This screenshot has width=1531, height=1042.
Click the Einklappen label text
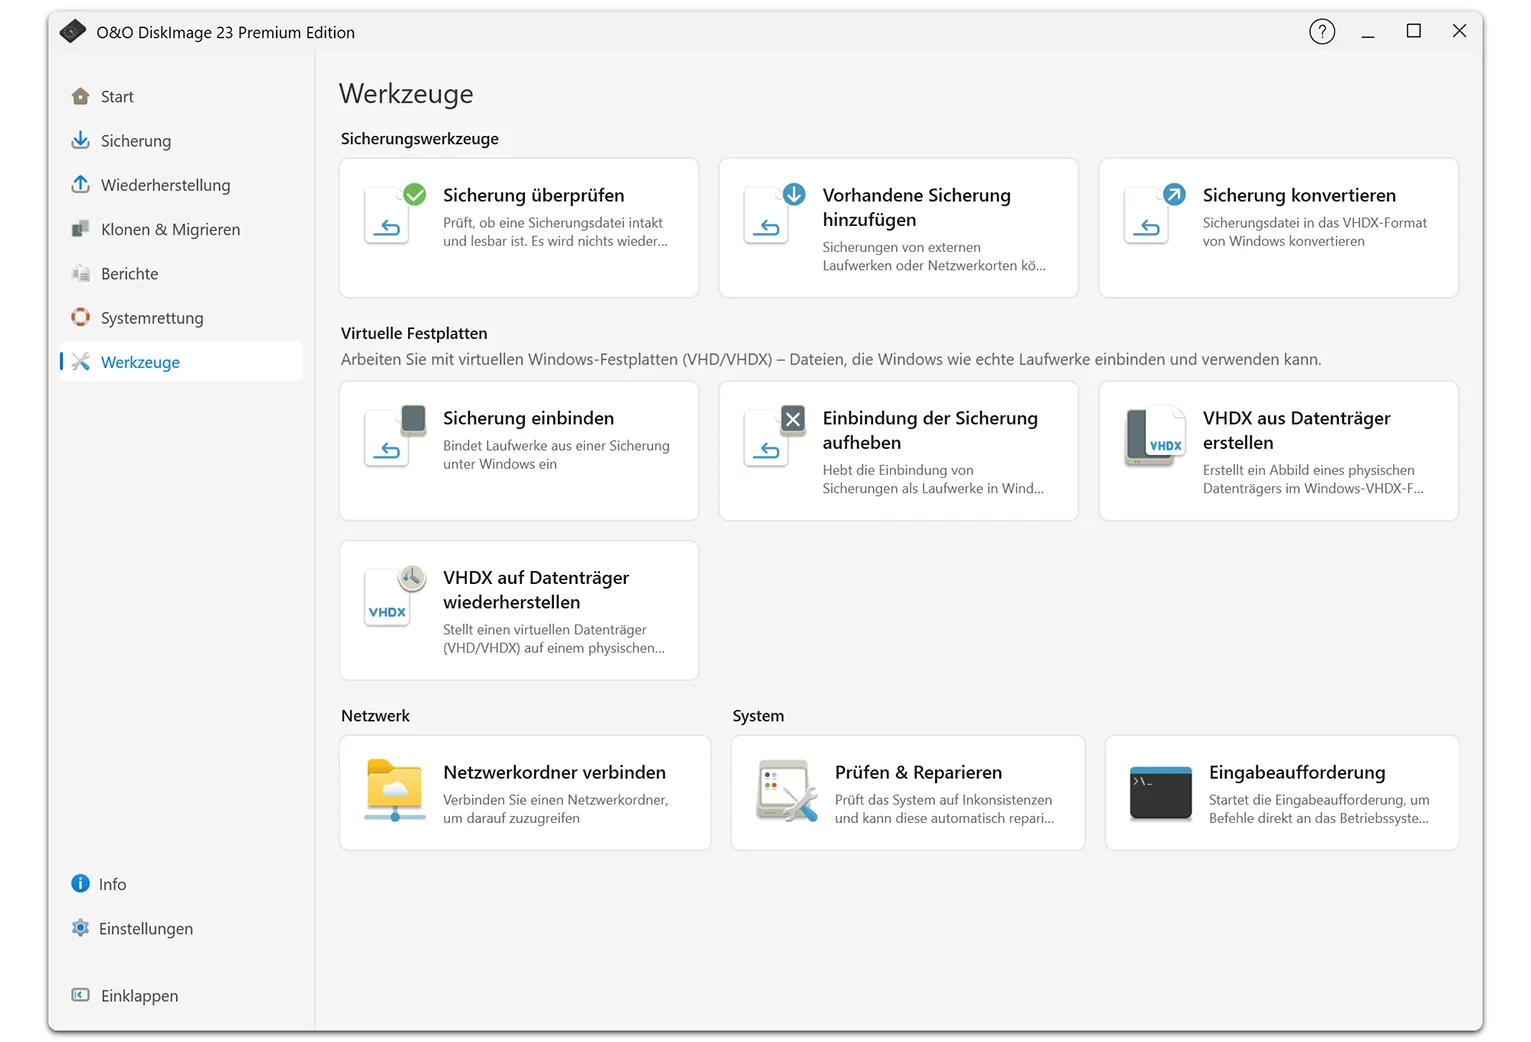(x=140, y=996)
